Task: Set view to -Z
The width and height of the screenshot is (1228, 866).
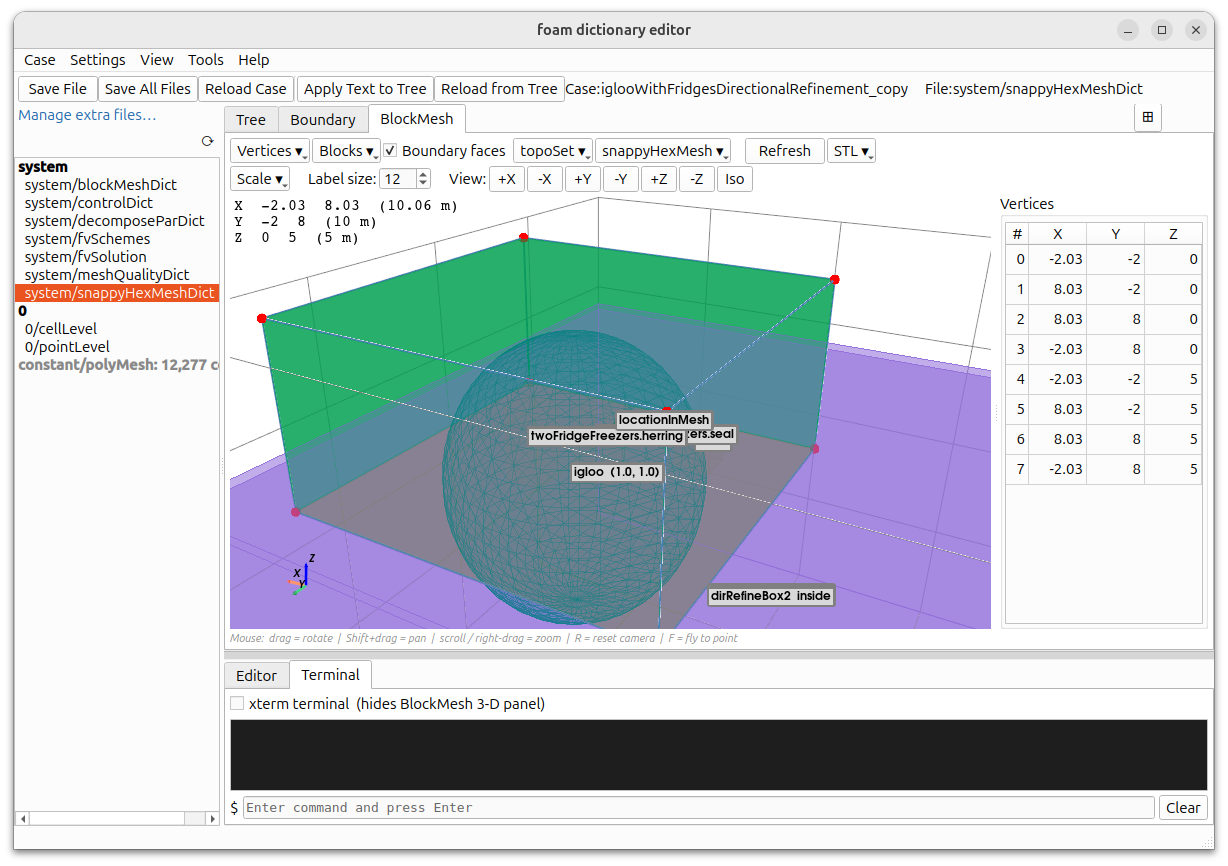Action: [697, 179]
